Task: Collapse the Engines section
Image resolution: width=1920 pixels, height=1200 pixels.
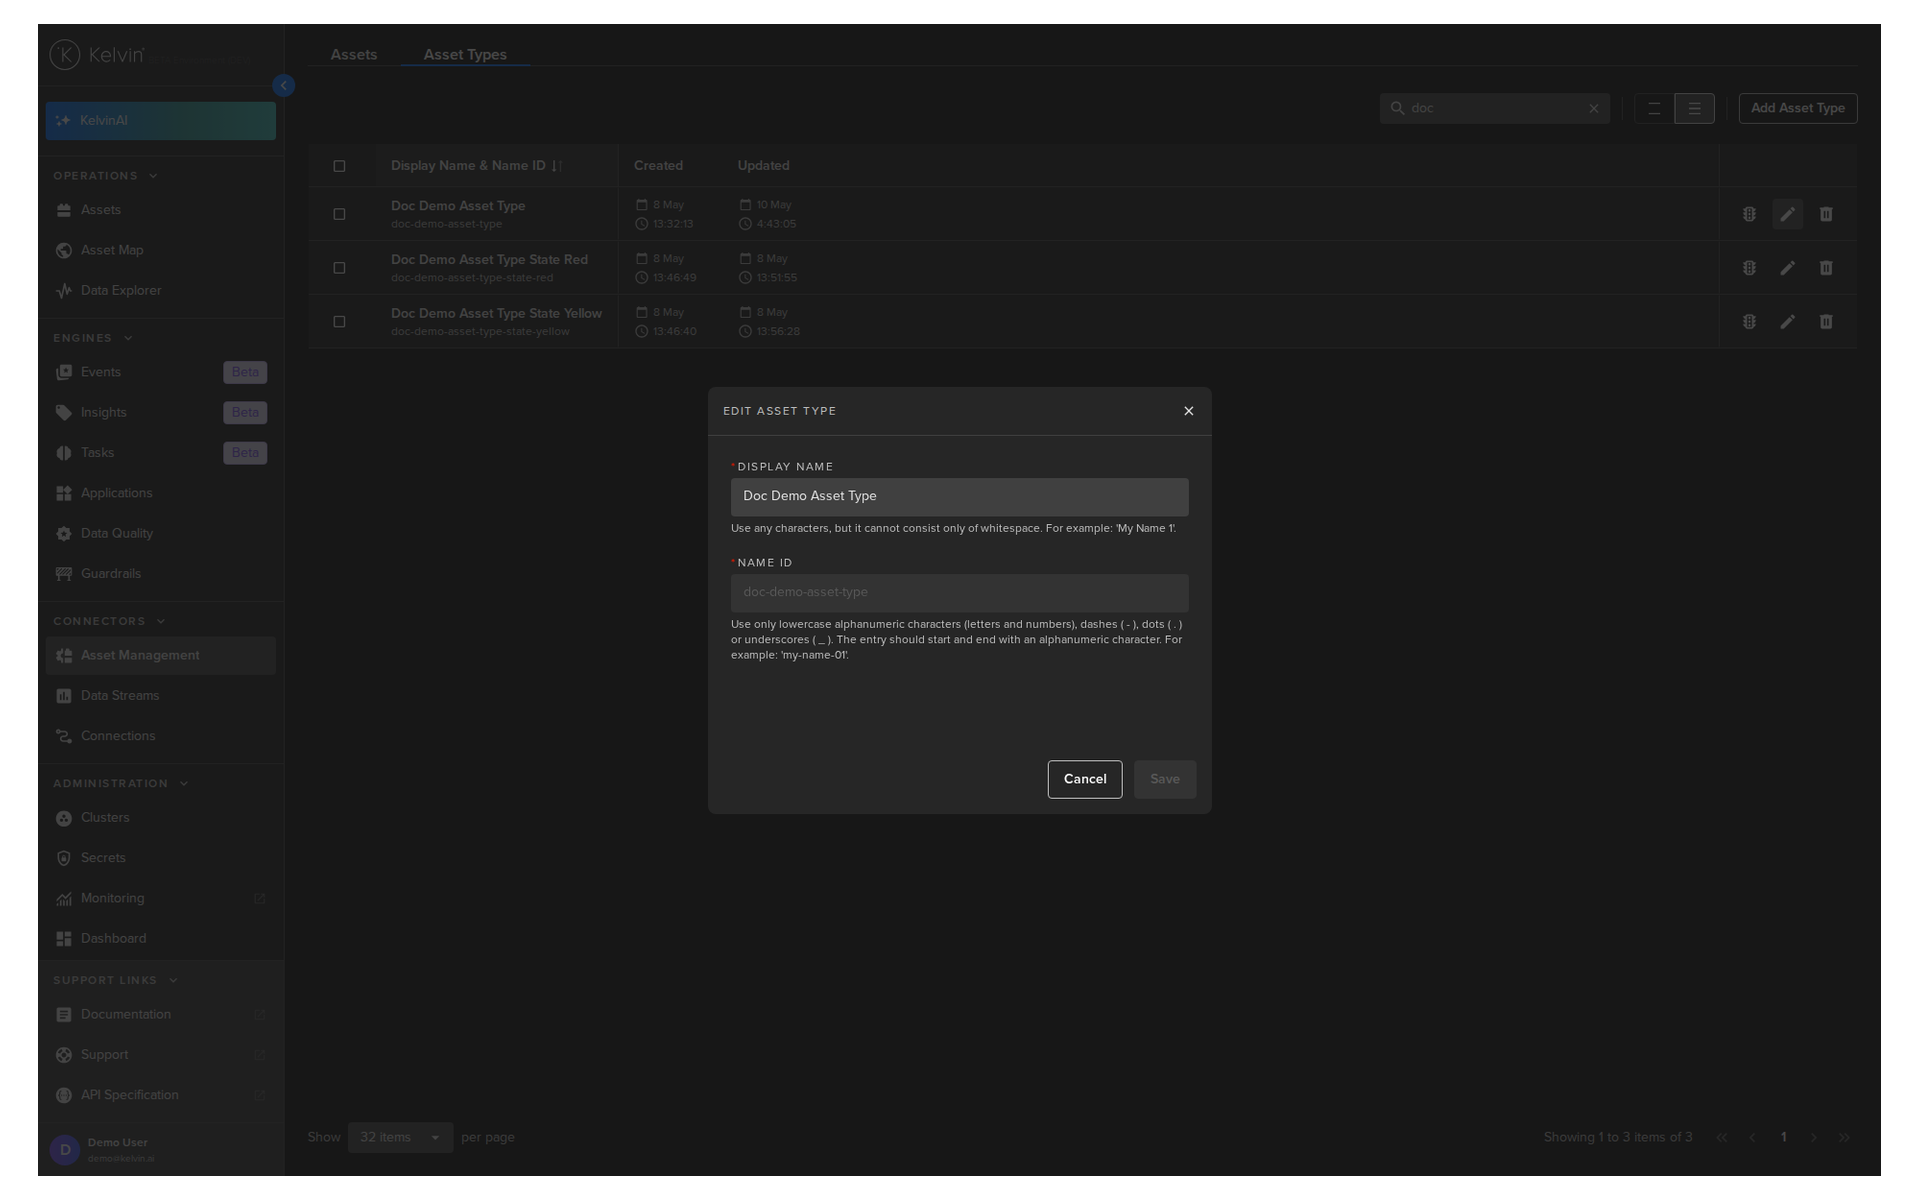Action: click(93, 338)
